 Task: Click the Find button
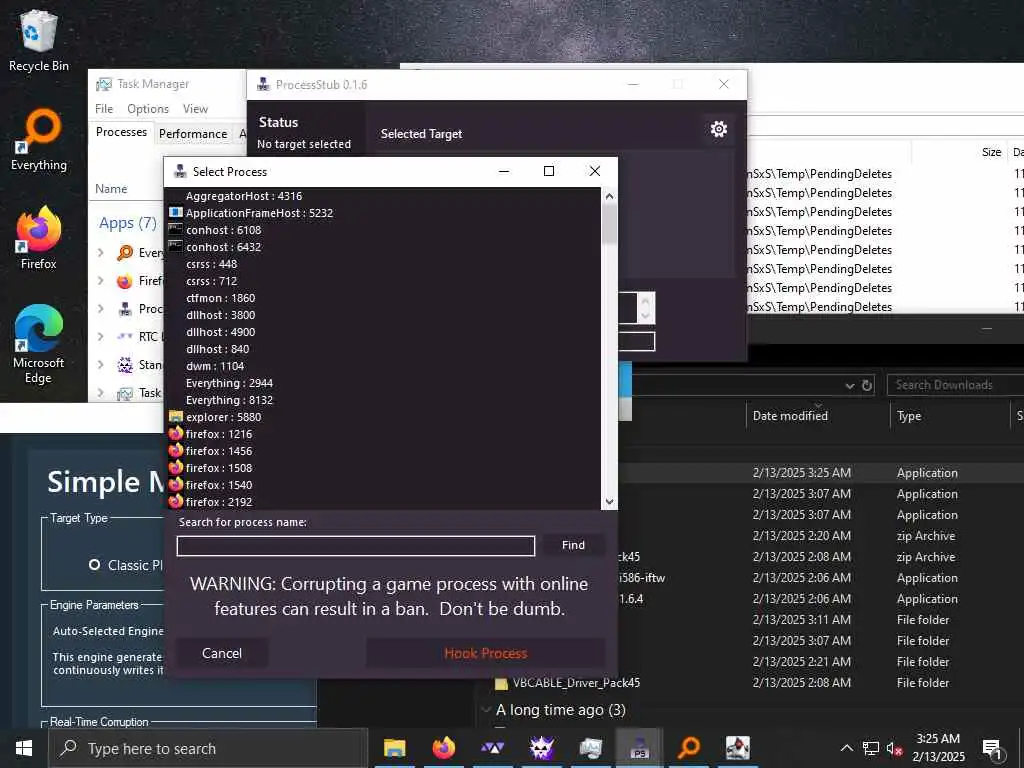click(x=573, y=545)
